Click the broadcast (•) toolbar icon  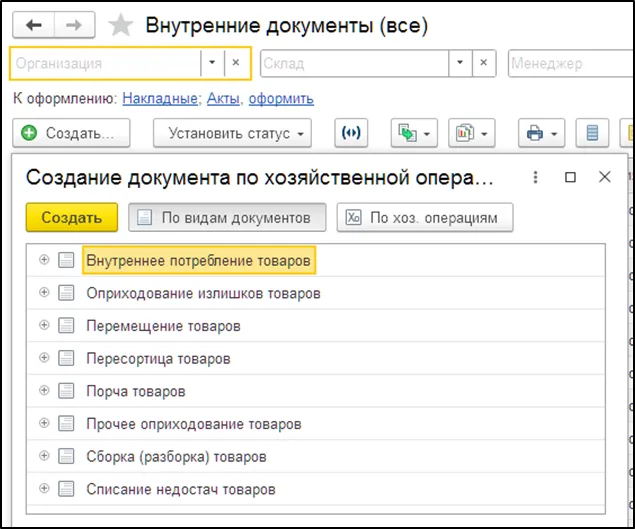click(x=351, y=133)
